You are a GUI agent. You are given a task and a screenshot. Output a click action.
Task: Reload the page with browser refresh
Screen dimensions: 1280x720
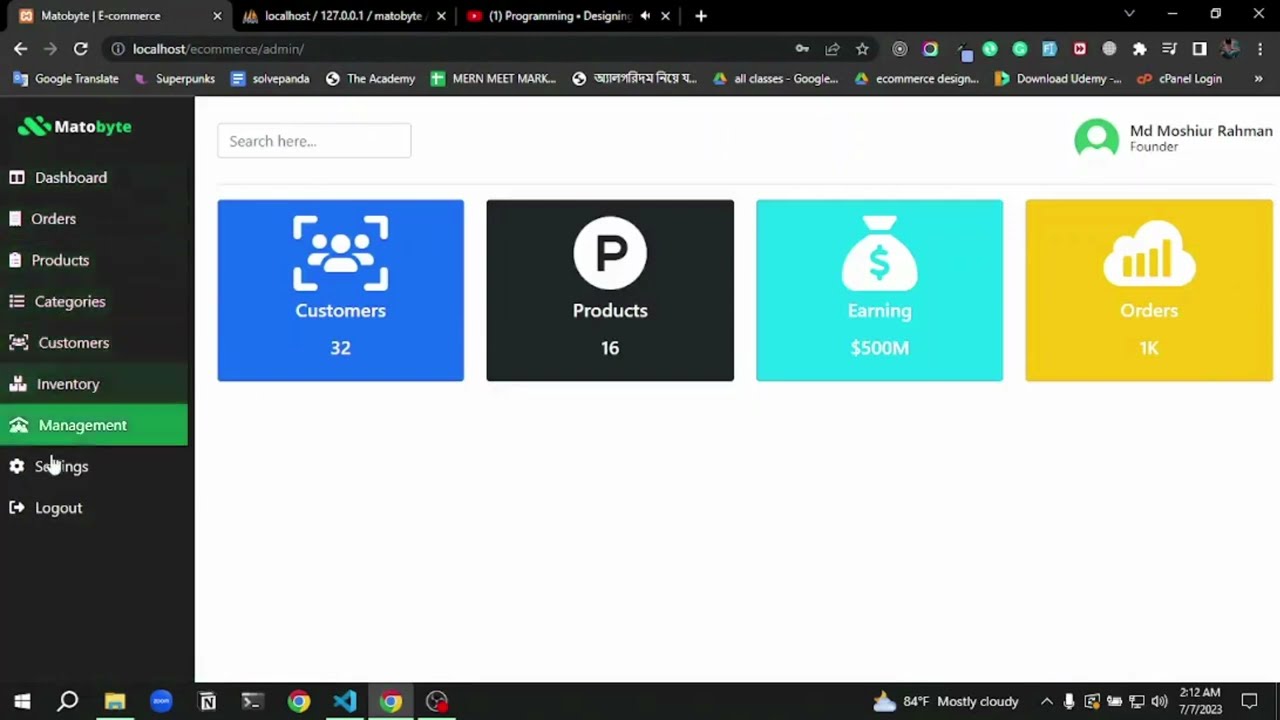coord(80,48)
